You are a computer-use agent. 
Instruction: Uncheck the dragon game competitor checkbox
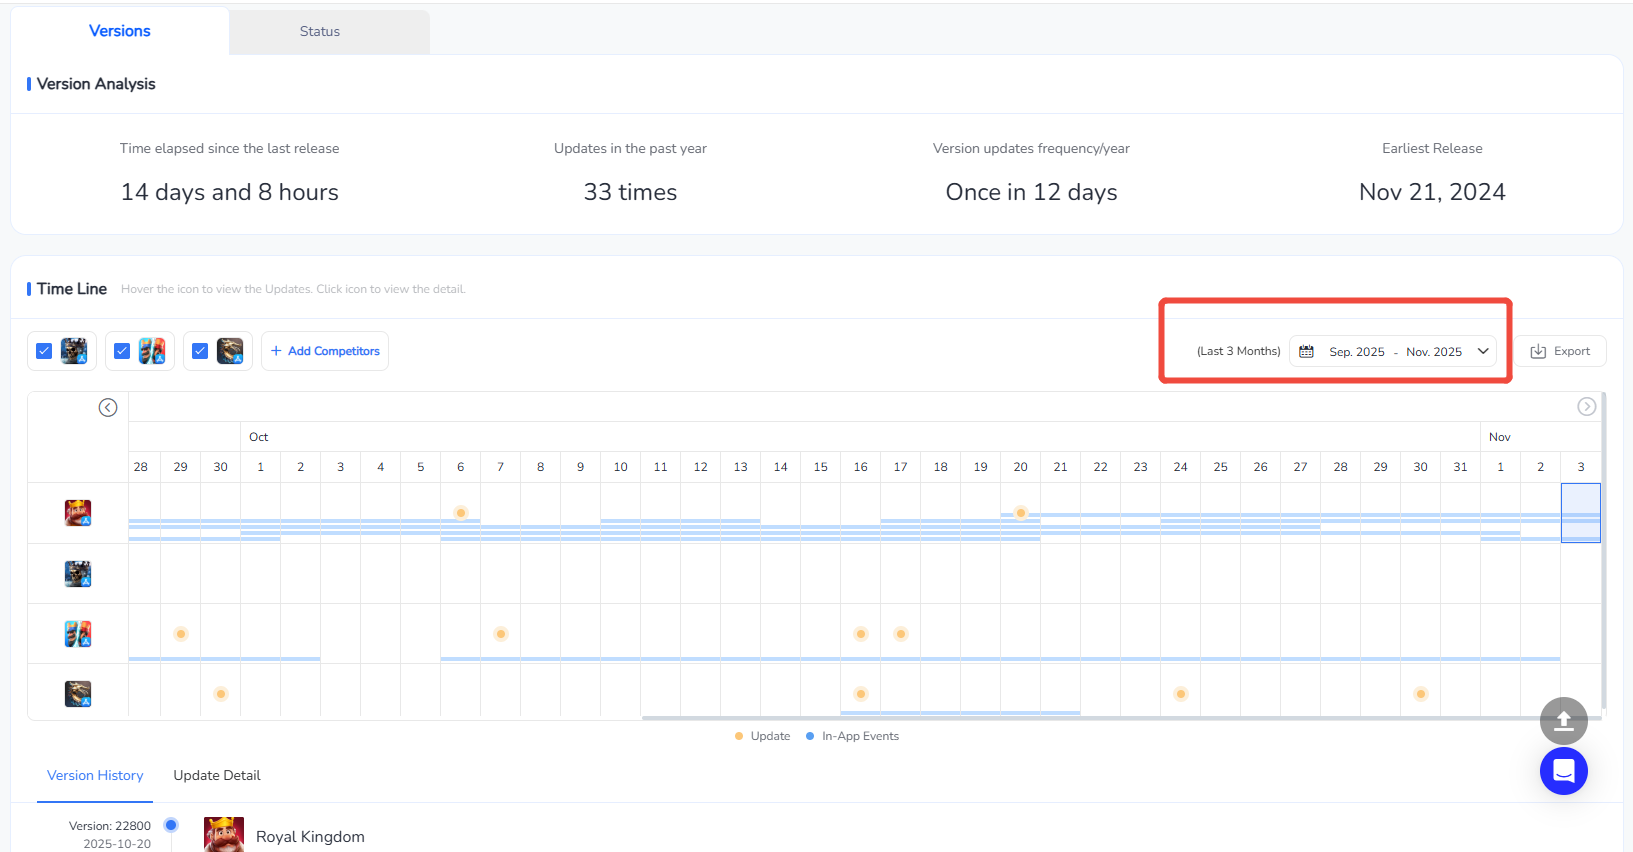click(200, 351)
